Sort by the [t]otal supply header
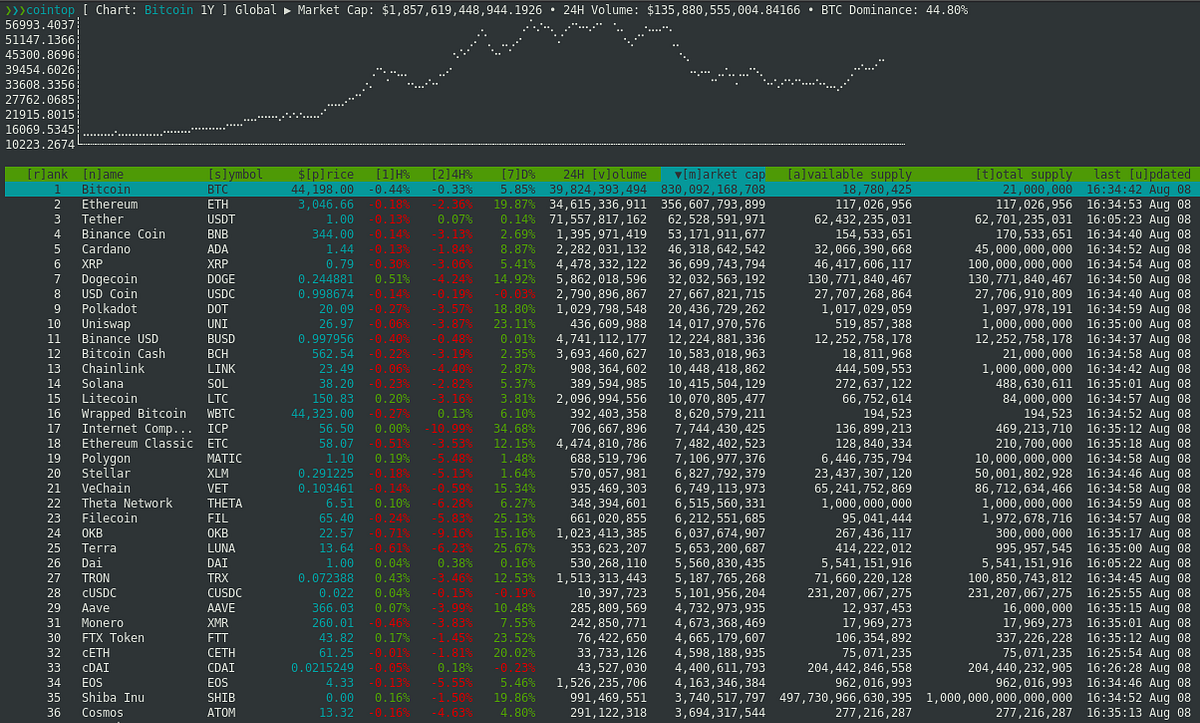Image resolution: width=1200 pixels, height=723 pixels. coord(1024,174)
